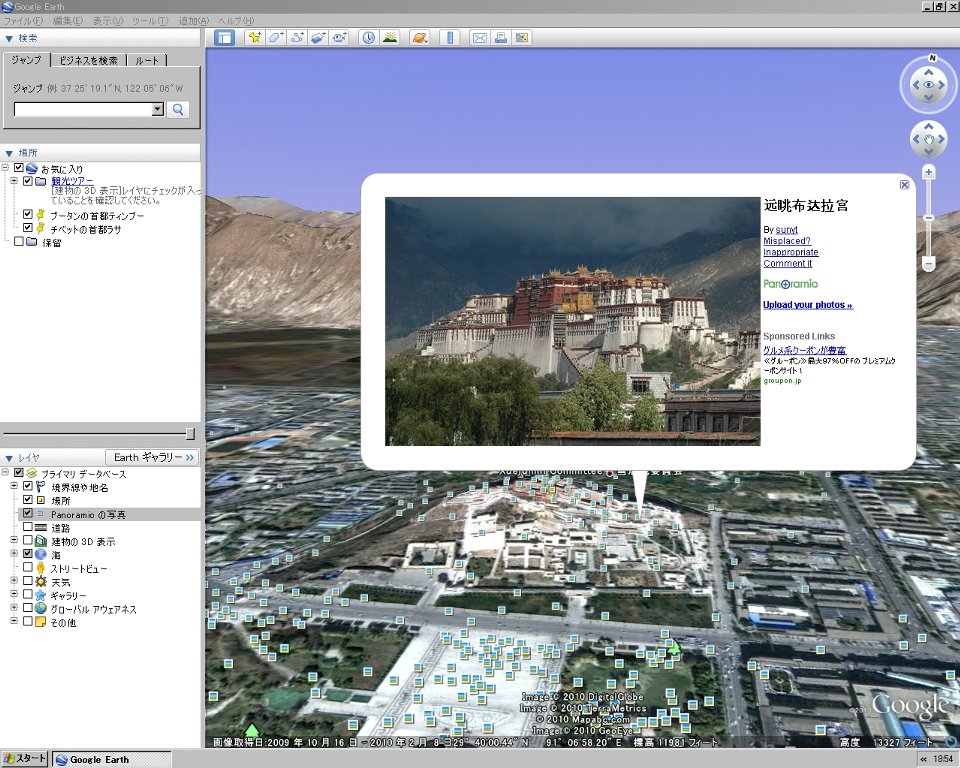Uncheck the Panoramio の写真 layer
Screen dimensions: 960x768
(28, 514)
